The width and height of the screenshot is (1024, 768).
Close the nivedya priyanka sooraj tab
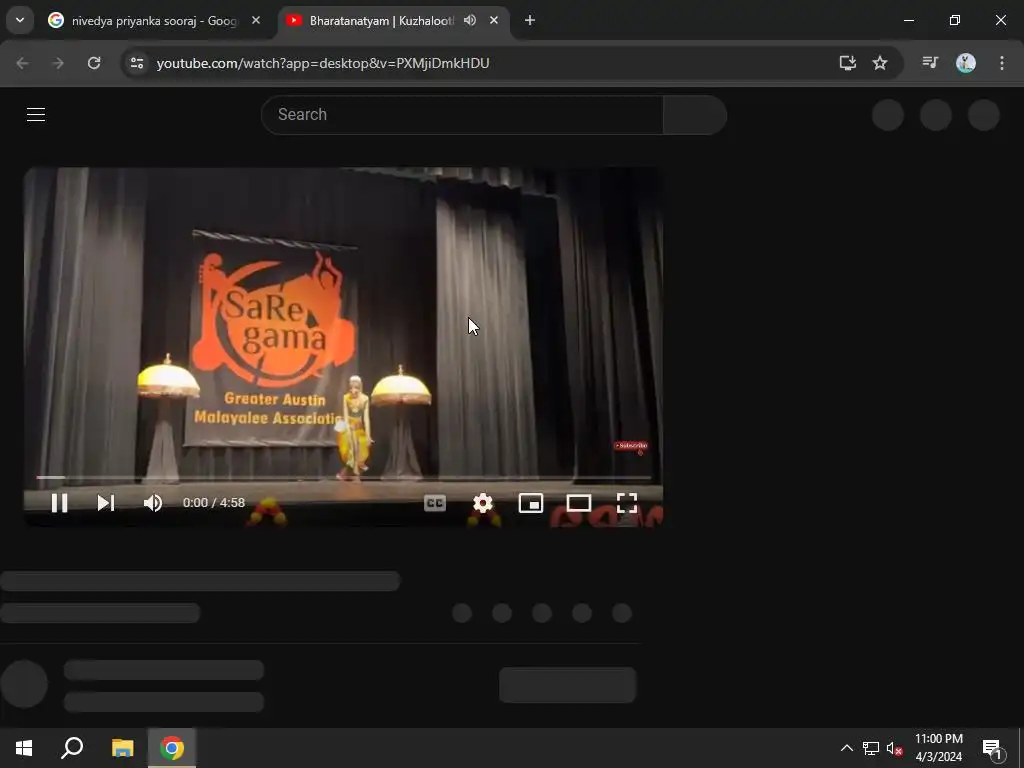pyautogui.click(x=256, y=20)
